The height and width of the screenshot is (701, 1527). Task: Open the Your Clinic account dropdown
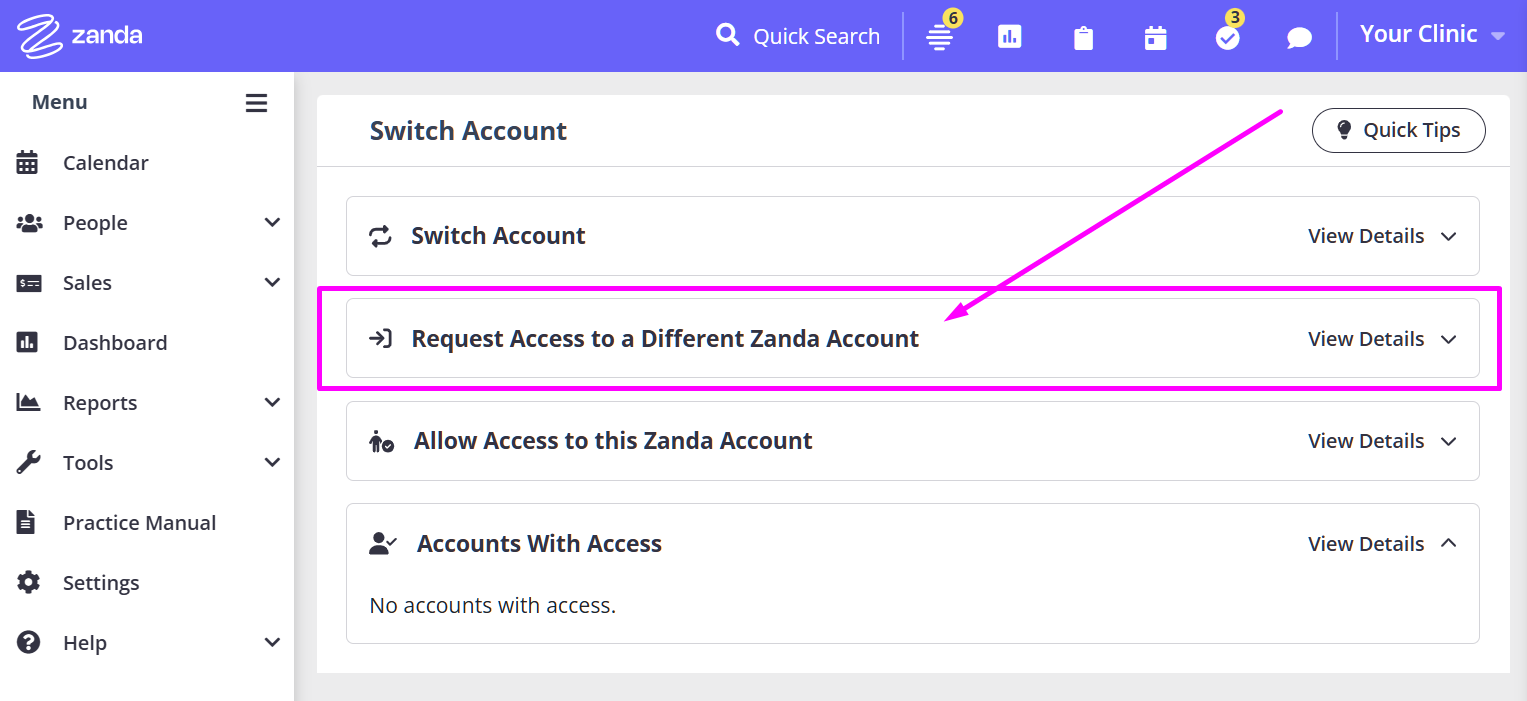(x=1432, y=34)
